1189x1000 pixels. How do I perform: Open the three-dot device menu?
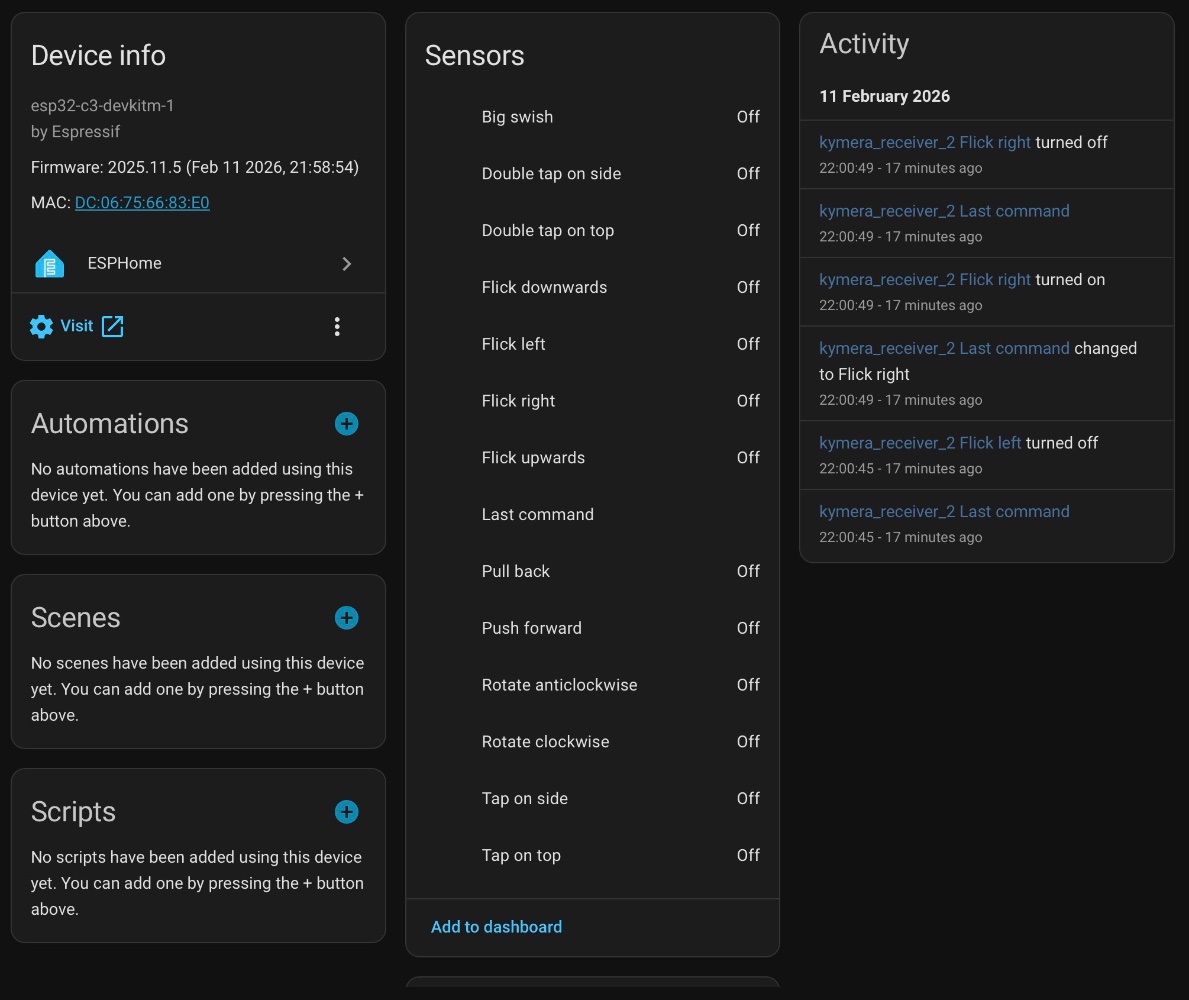337,326
